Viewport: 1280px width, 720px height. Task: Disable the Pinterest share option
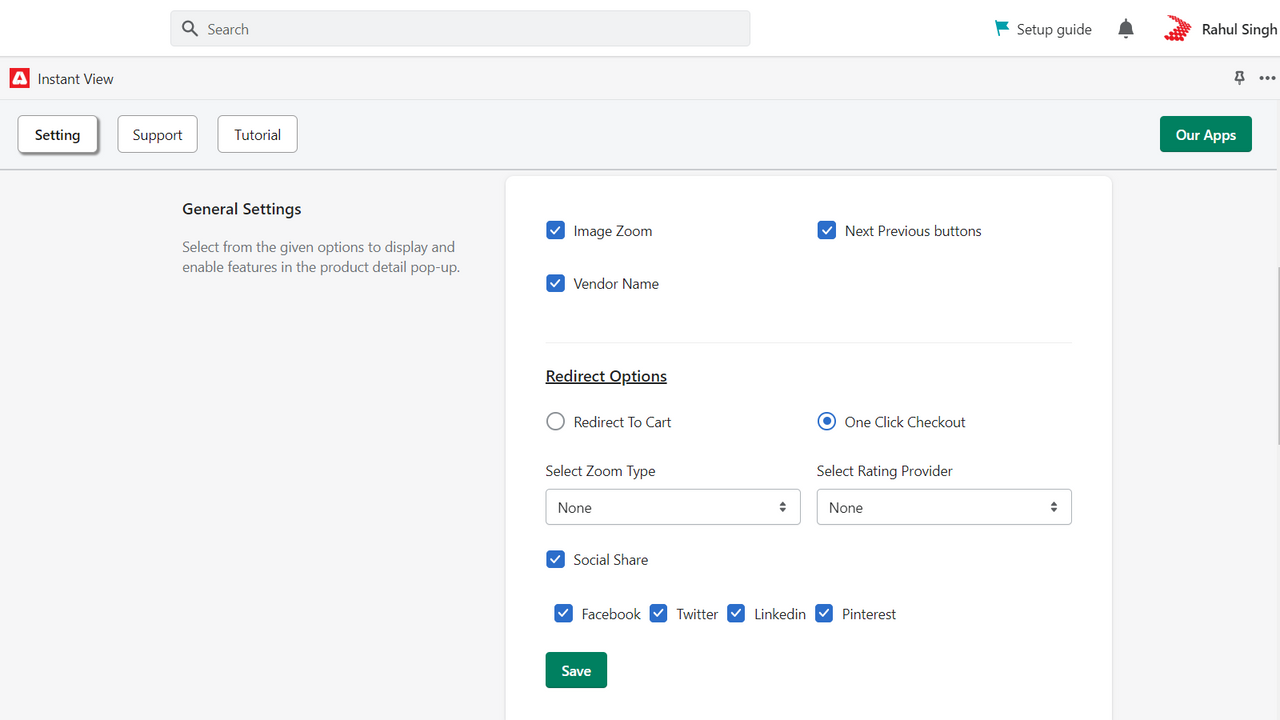pyautogui.click(x=824, y=613)
